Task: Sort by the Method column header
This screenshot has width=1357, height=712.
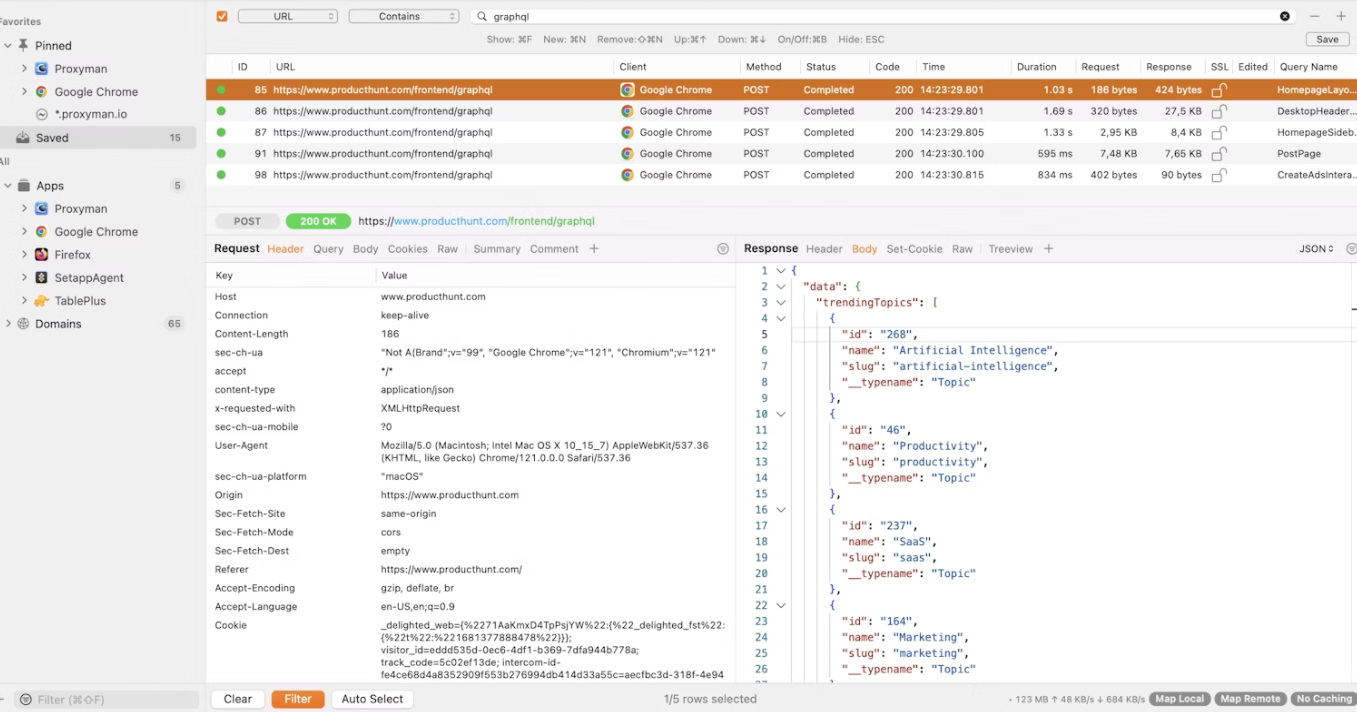Action: click(763, 67)
